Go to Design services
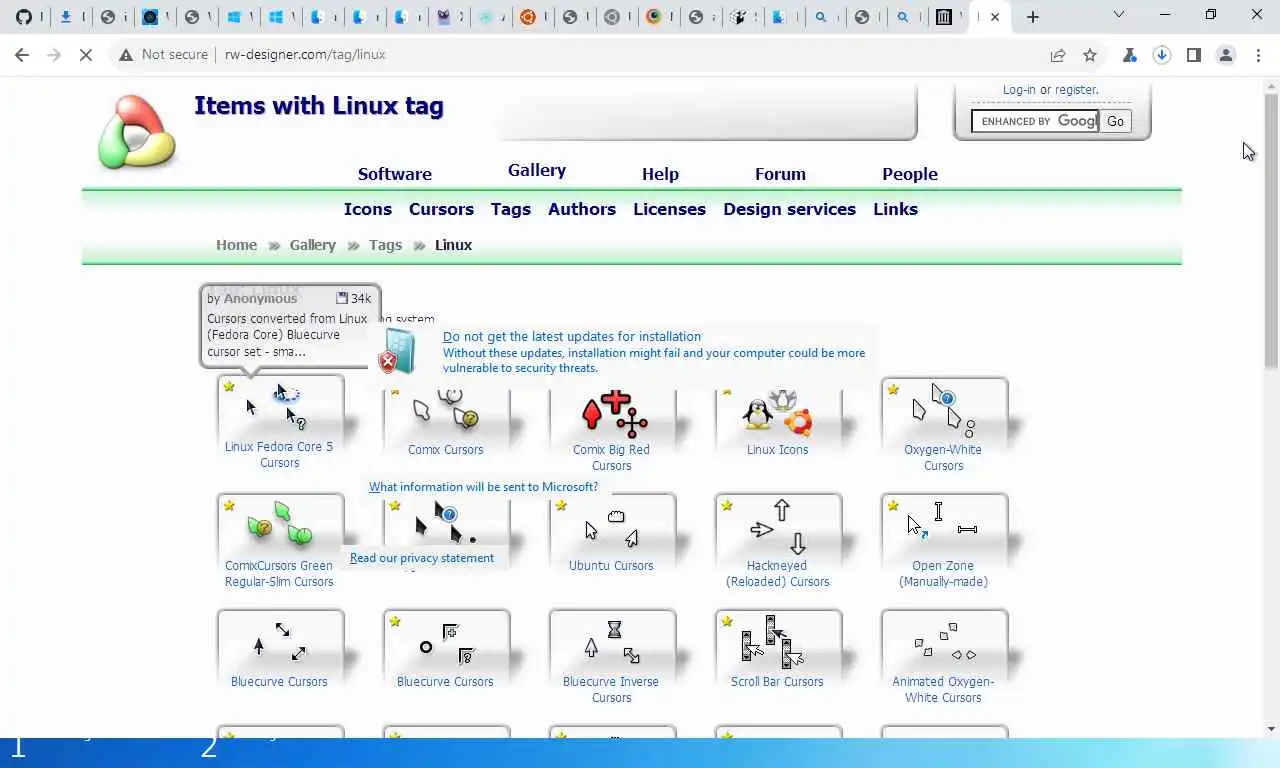This screenshot has height=768, width=1280. click(789, 209)
